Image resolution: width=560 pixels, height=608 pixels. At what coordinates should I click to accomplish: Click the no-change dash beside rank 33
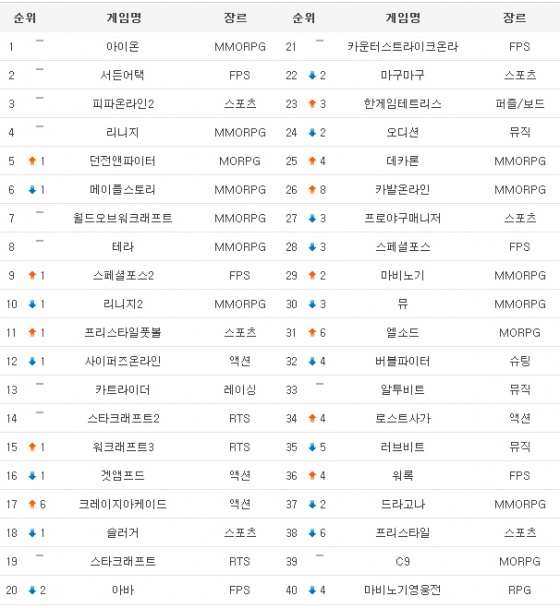tap(320, 384)
